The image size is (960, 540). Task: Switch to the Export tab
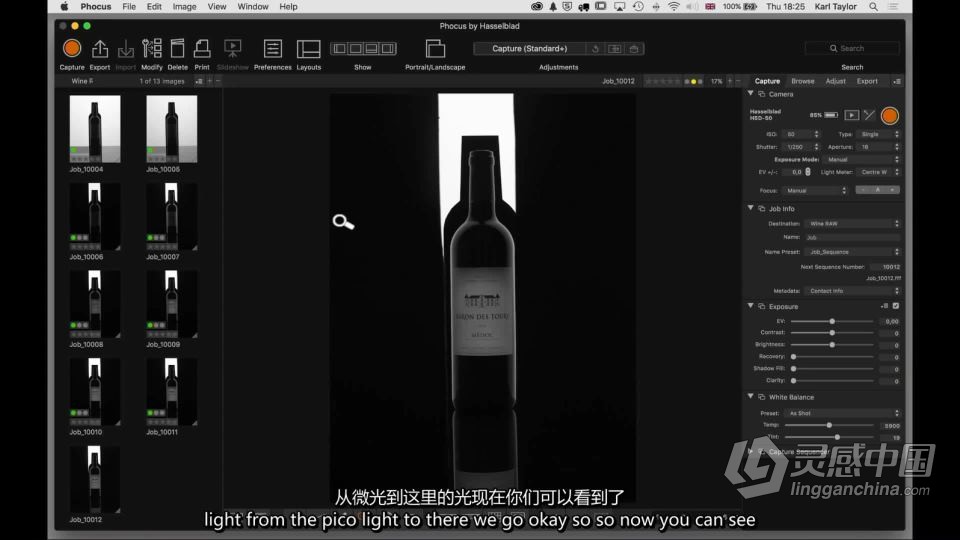[867, 81]
